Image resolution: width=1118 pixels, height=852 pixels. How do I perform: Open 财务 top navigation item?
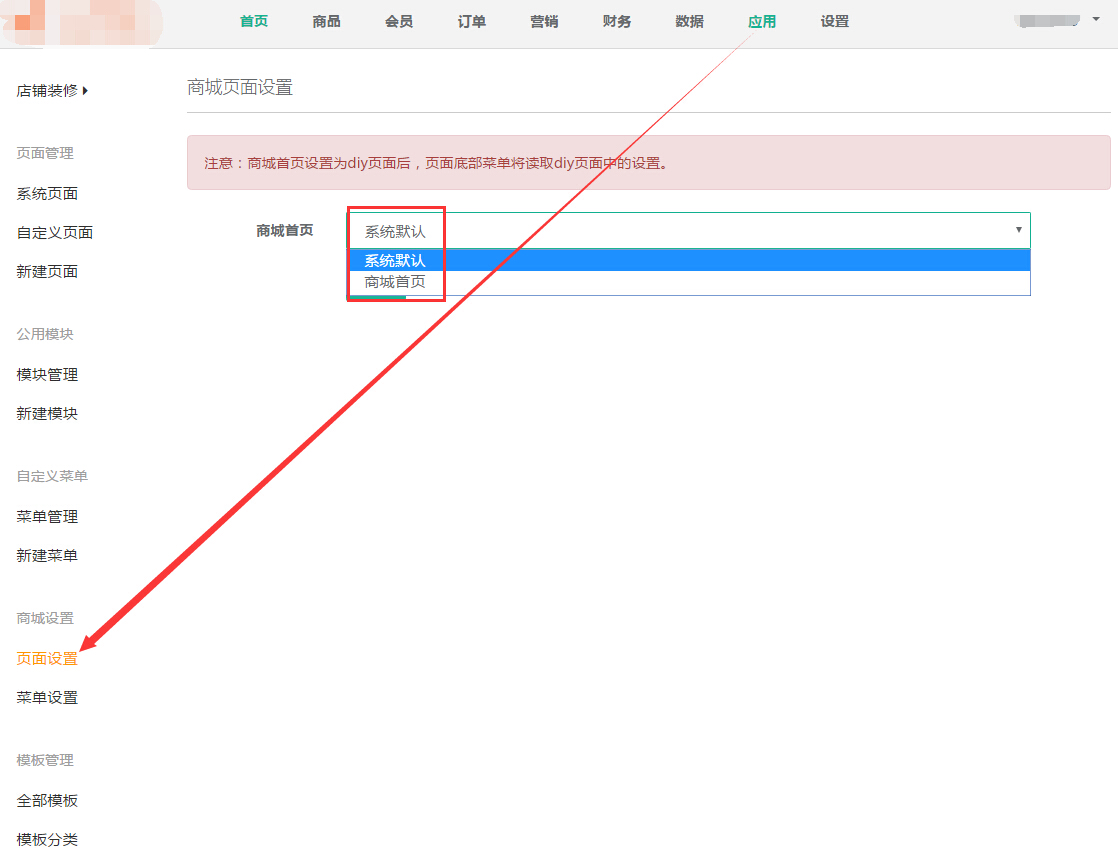click(617, 22)
